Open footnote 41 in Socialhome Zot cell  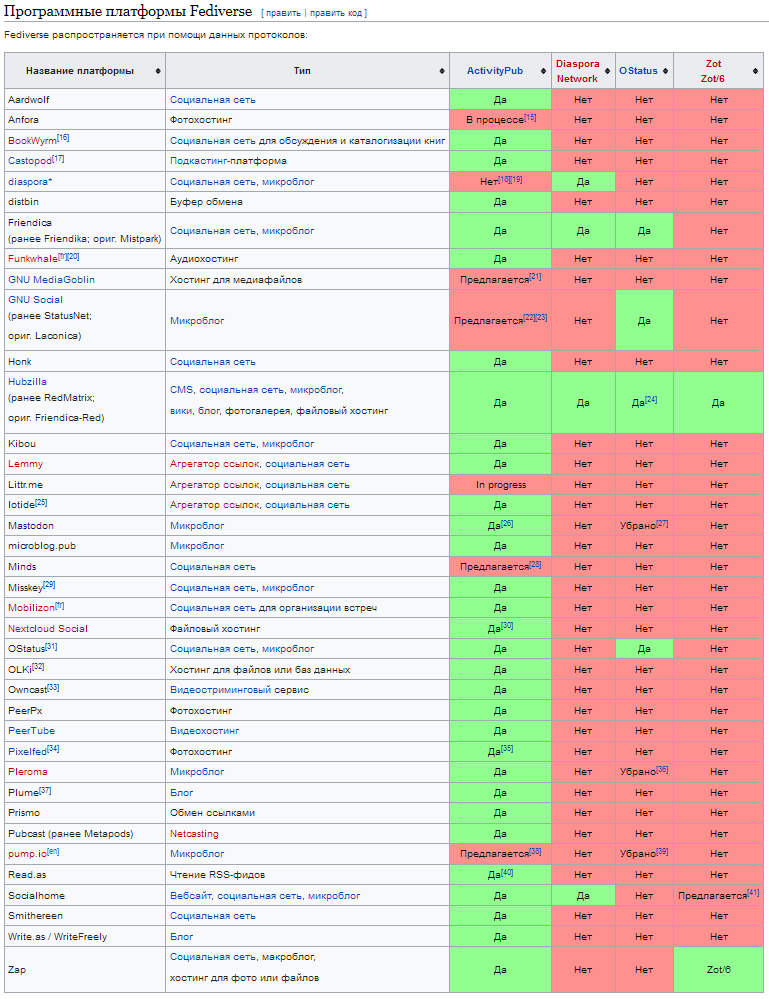coord(752,892)
